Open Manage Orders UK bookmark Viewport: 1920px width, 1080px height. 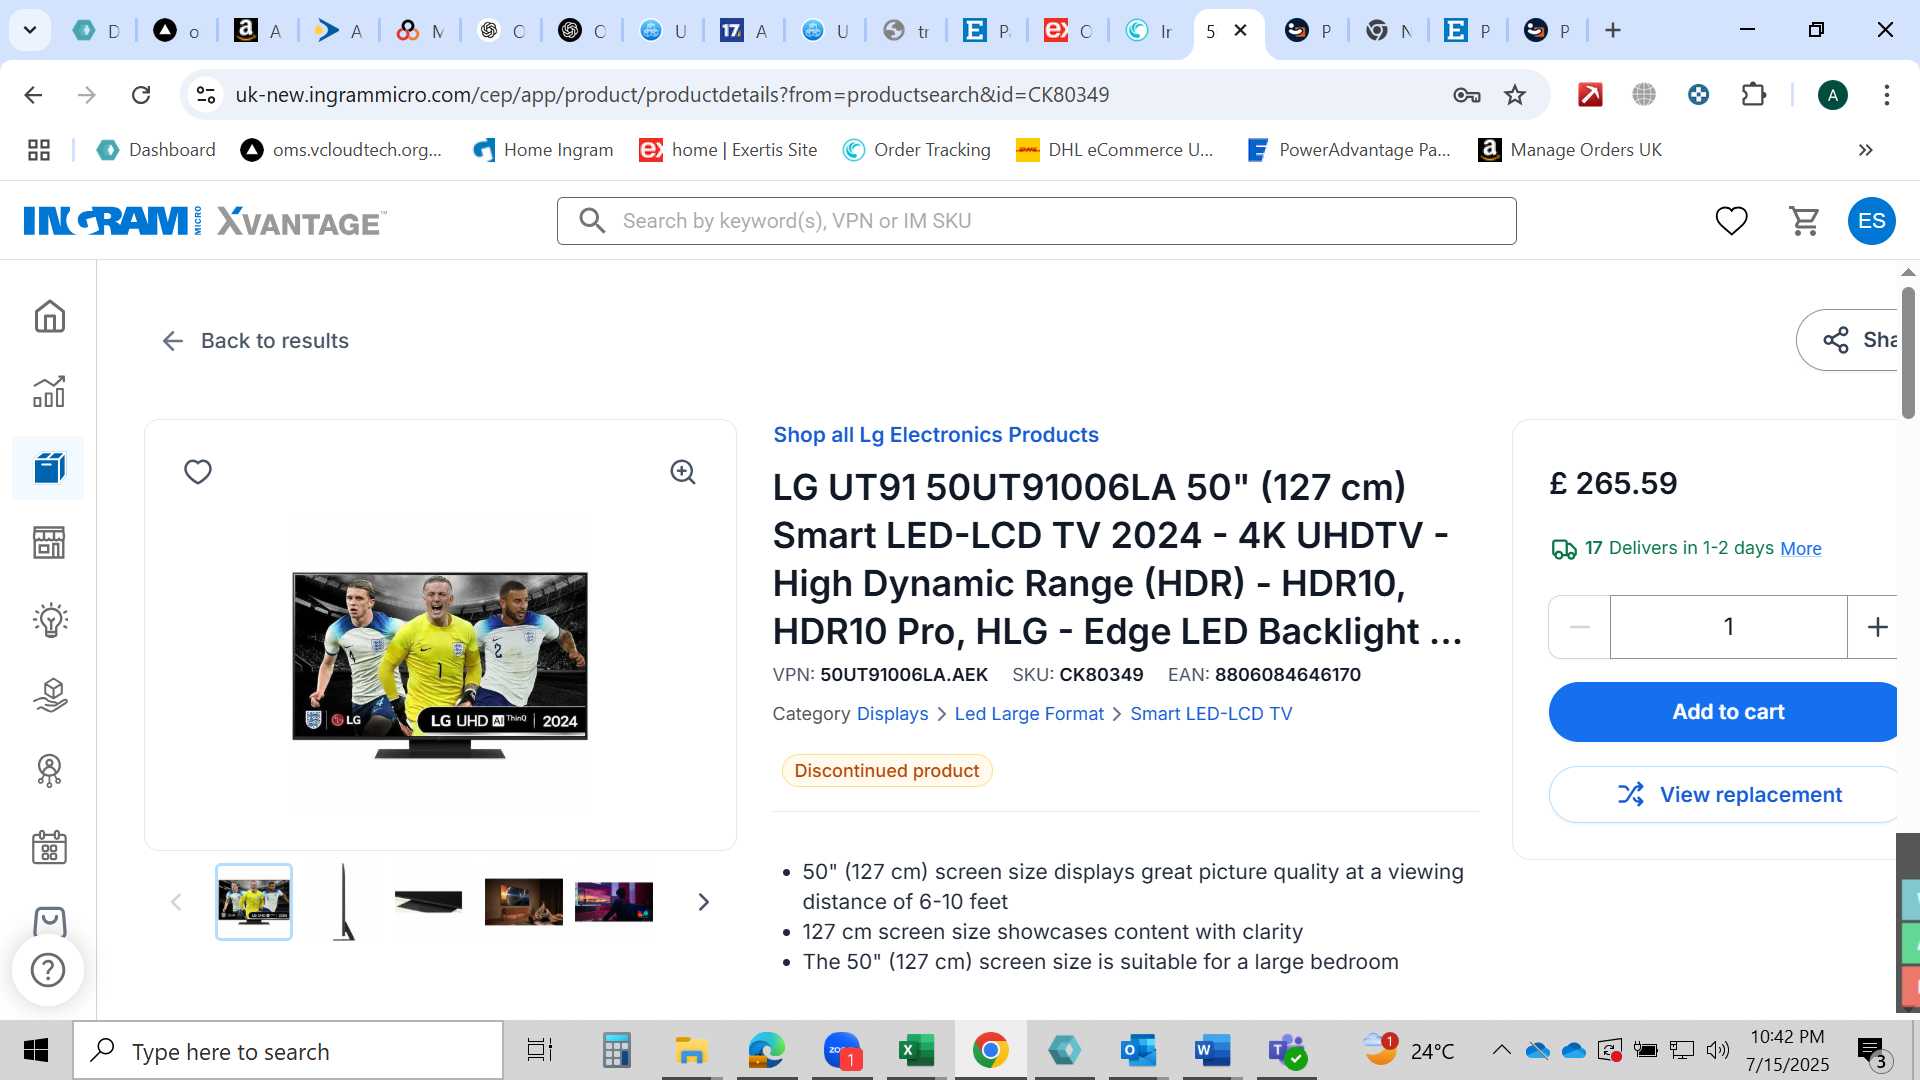1570,150
